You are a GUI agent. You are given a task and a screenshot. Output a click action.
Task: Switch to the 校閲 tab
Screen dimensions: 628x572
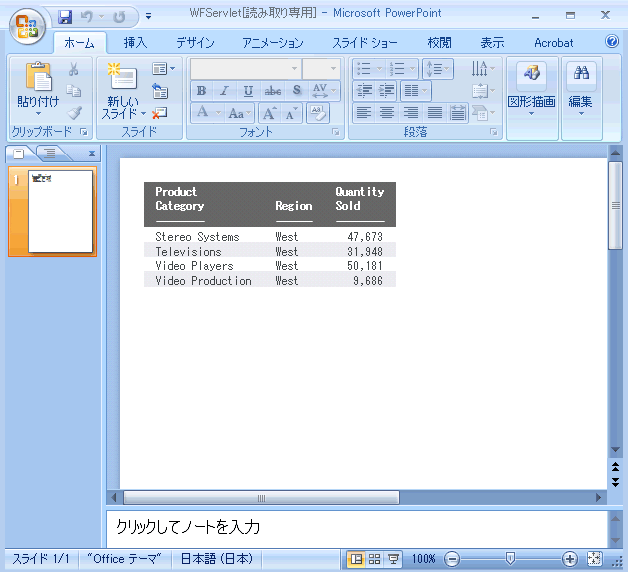(x=439, y=42)
